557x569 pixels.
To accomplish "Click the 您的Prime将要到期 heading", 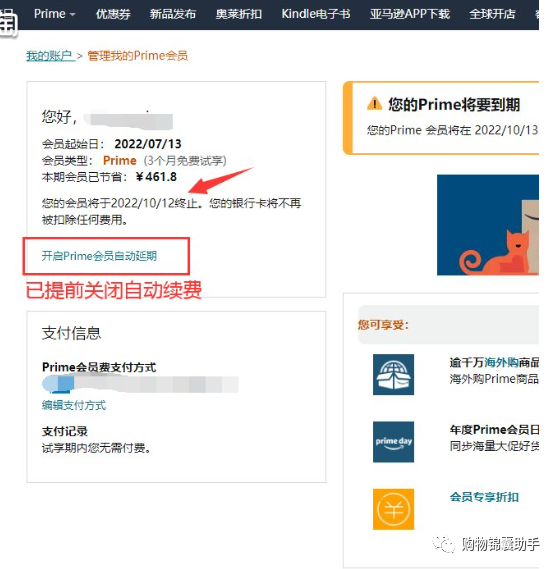I will pos(454,104).
